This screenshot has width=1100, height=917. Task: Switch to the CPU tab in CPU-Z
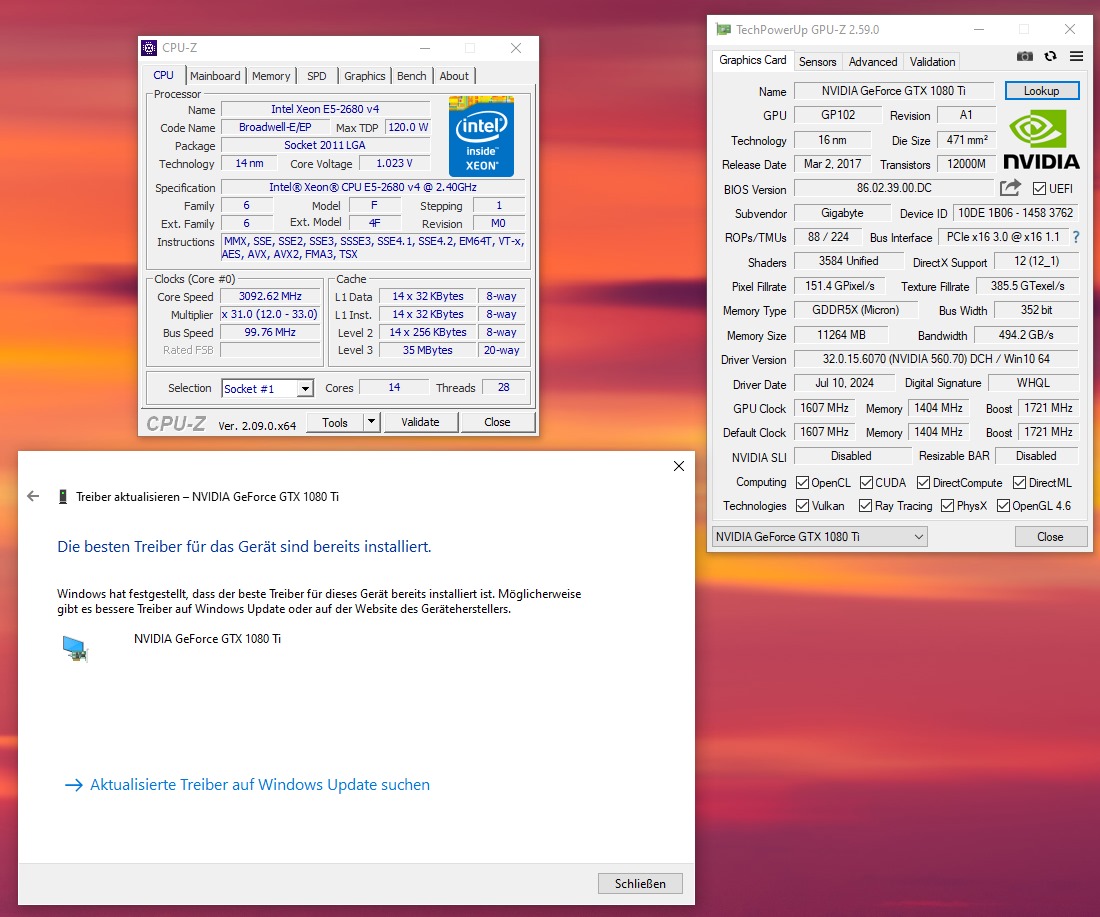163,75
